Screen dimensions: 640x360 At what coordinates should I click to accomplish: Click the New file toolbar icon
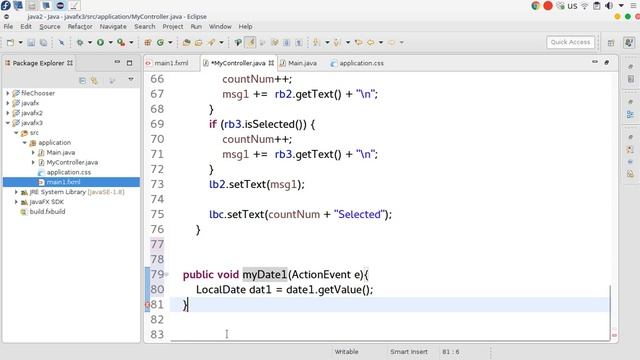click(x=11, y=42)
